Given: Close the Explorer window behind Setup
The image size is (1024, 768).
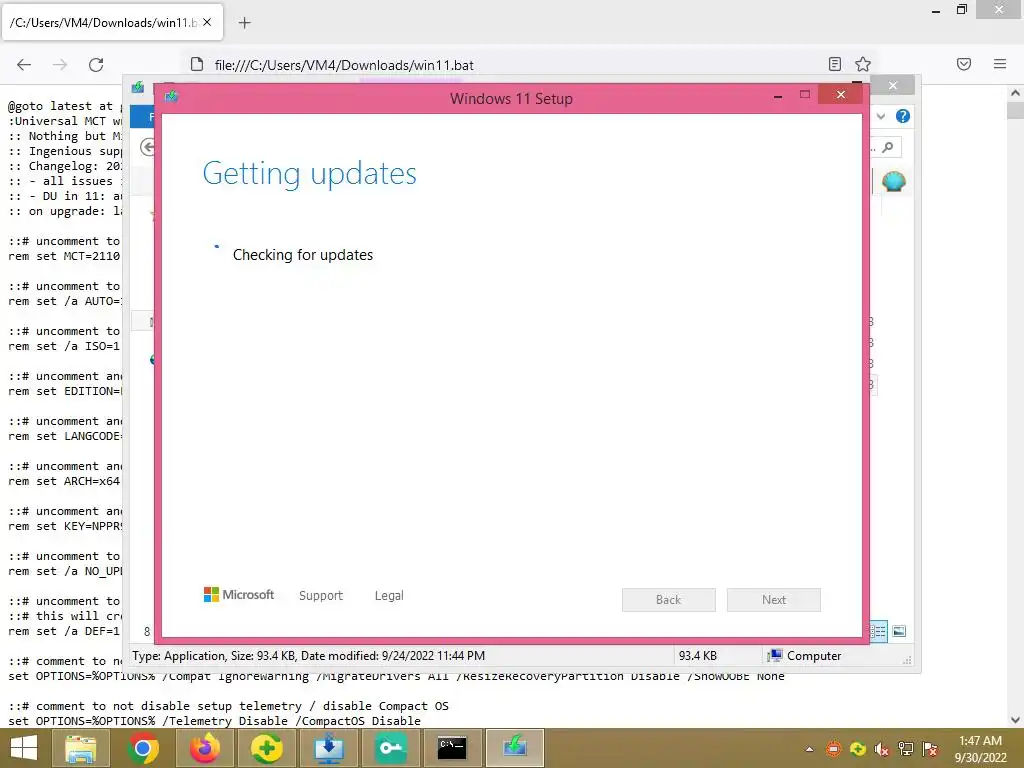Looking at the screenshot, I should pyautogui.click(x=893, y=86).
